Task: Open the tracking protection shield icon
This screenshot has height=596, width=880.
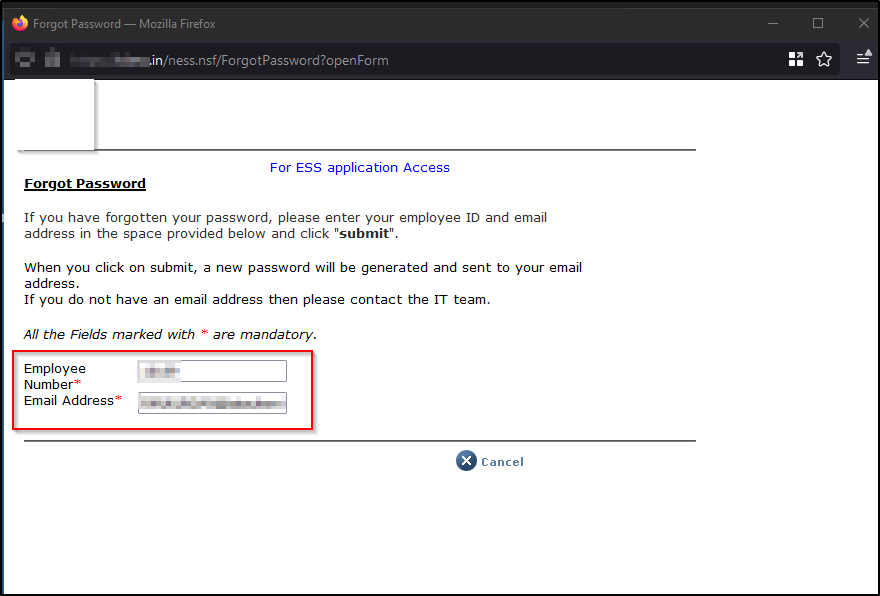Action: [x=25, y=60]
